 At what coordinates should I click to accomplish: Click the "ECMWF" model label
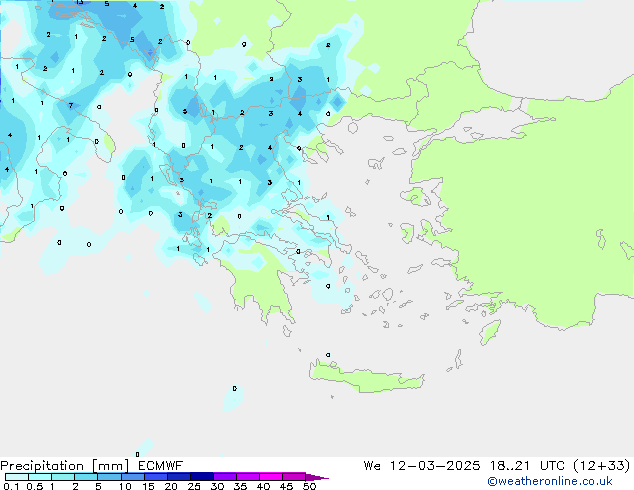pyautogui.click(x=161, y=466)
